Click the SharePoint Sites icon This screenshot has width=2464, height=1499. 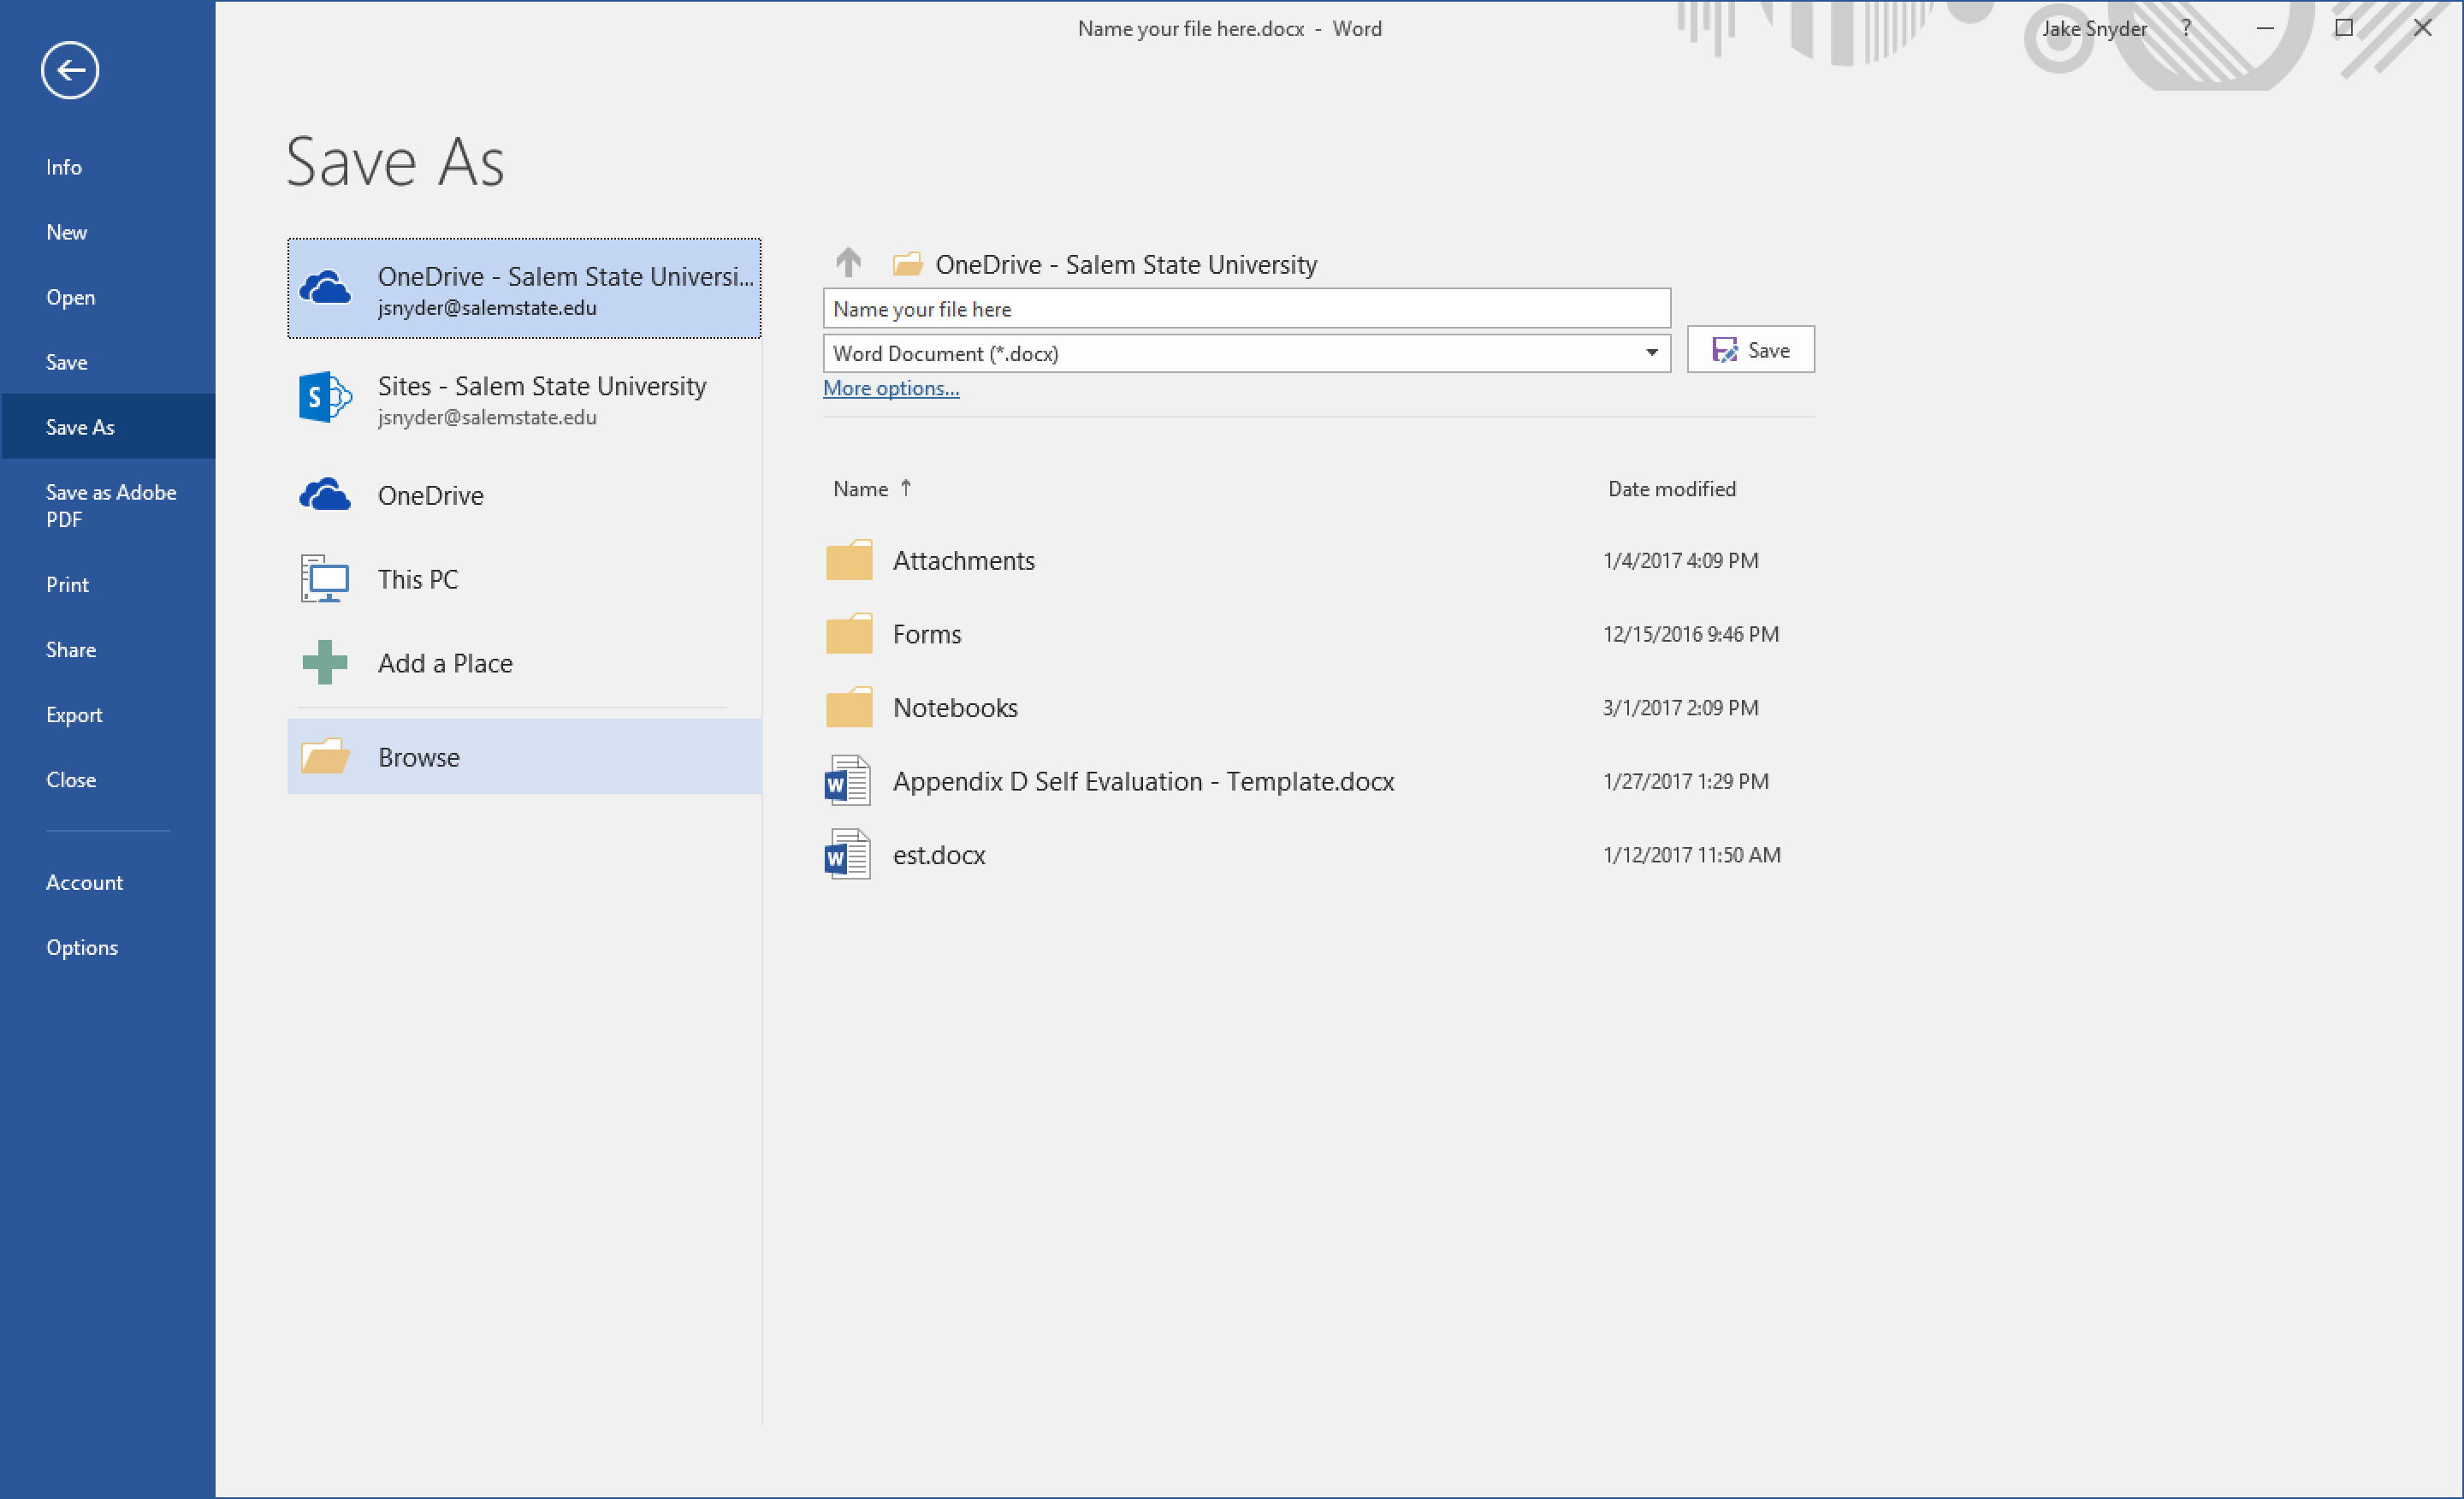(x=325, y=398)
